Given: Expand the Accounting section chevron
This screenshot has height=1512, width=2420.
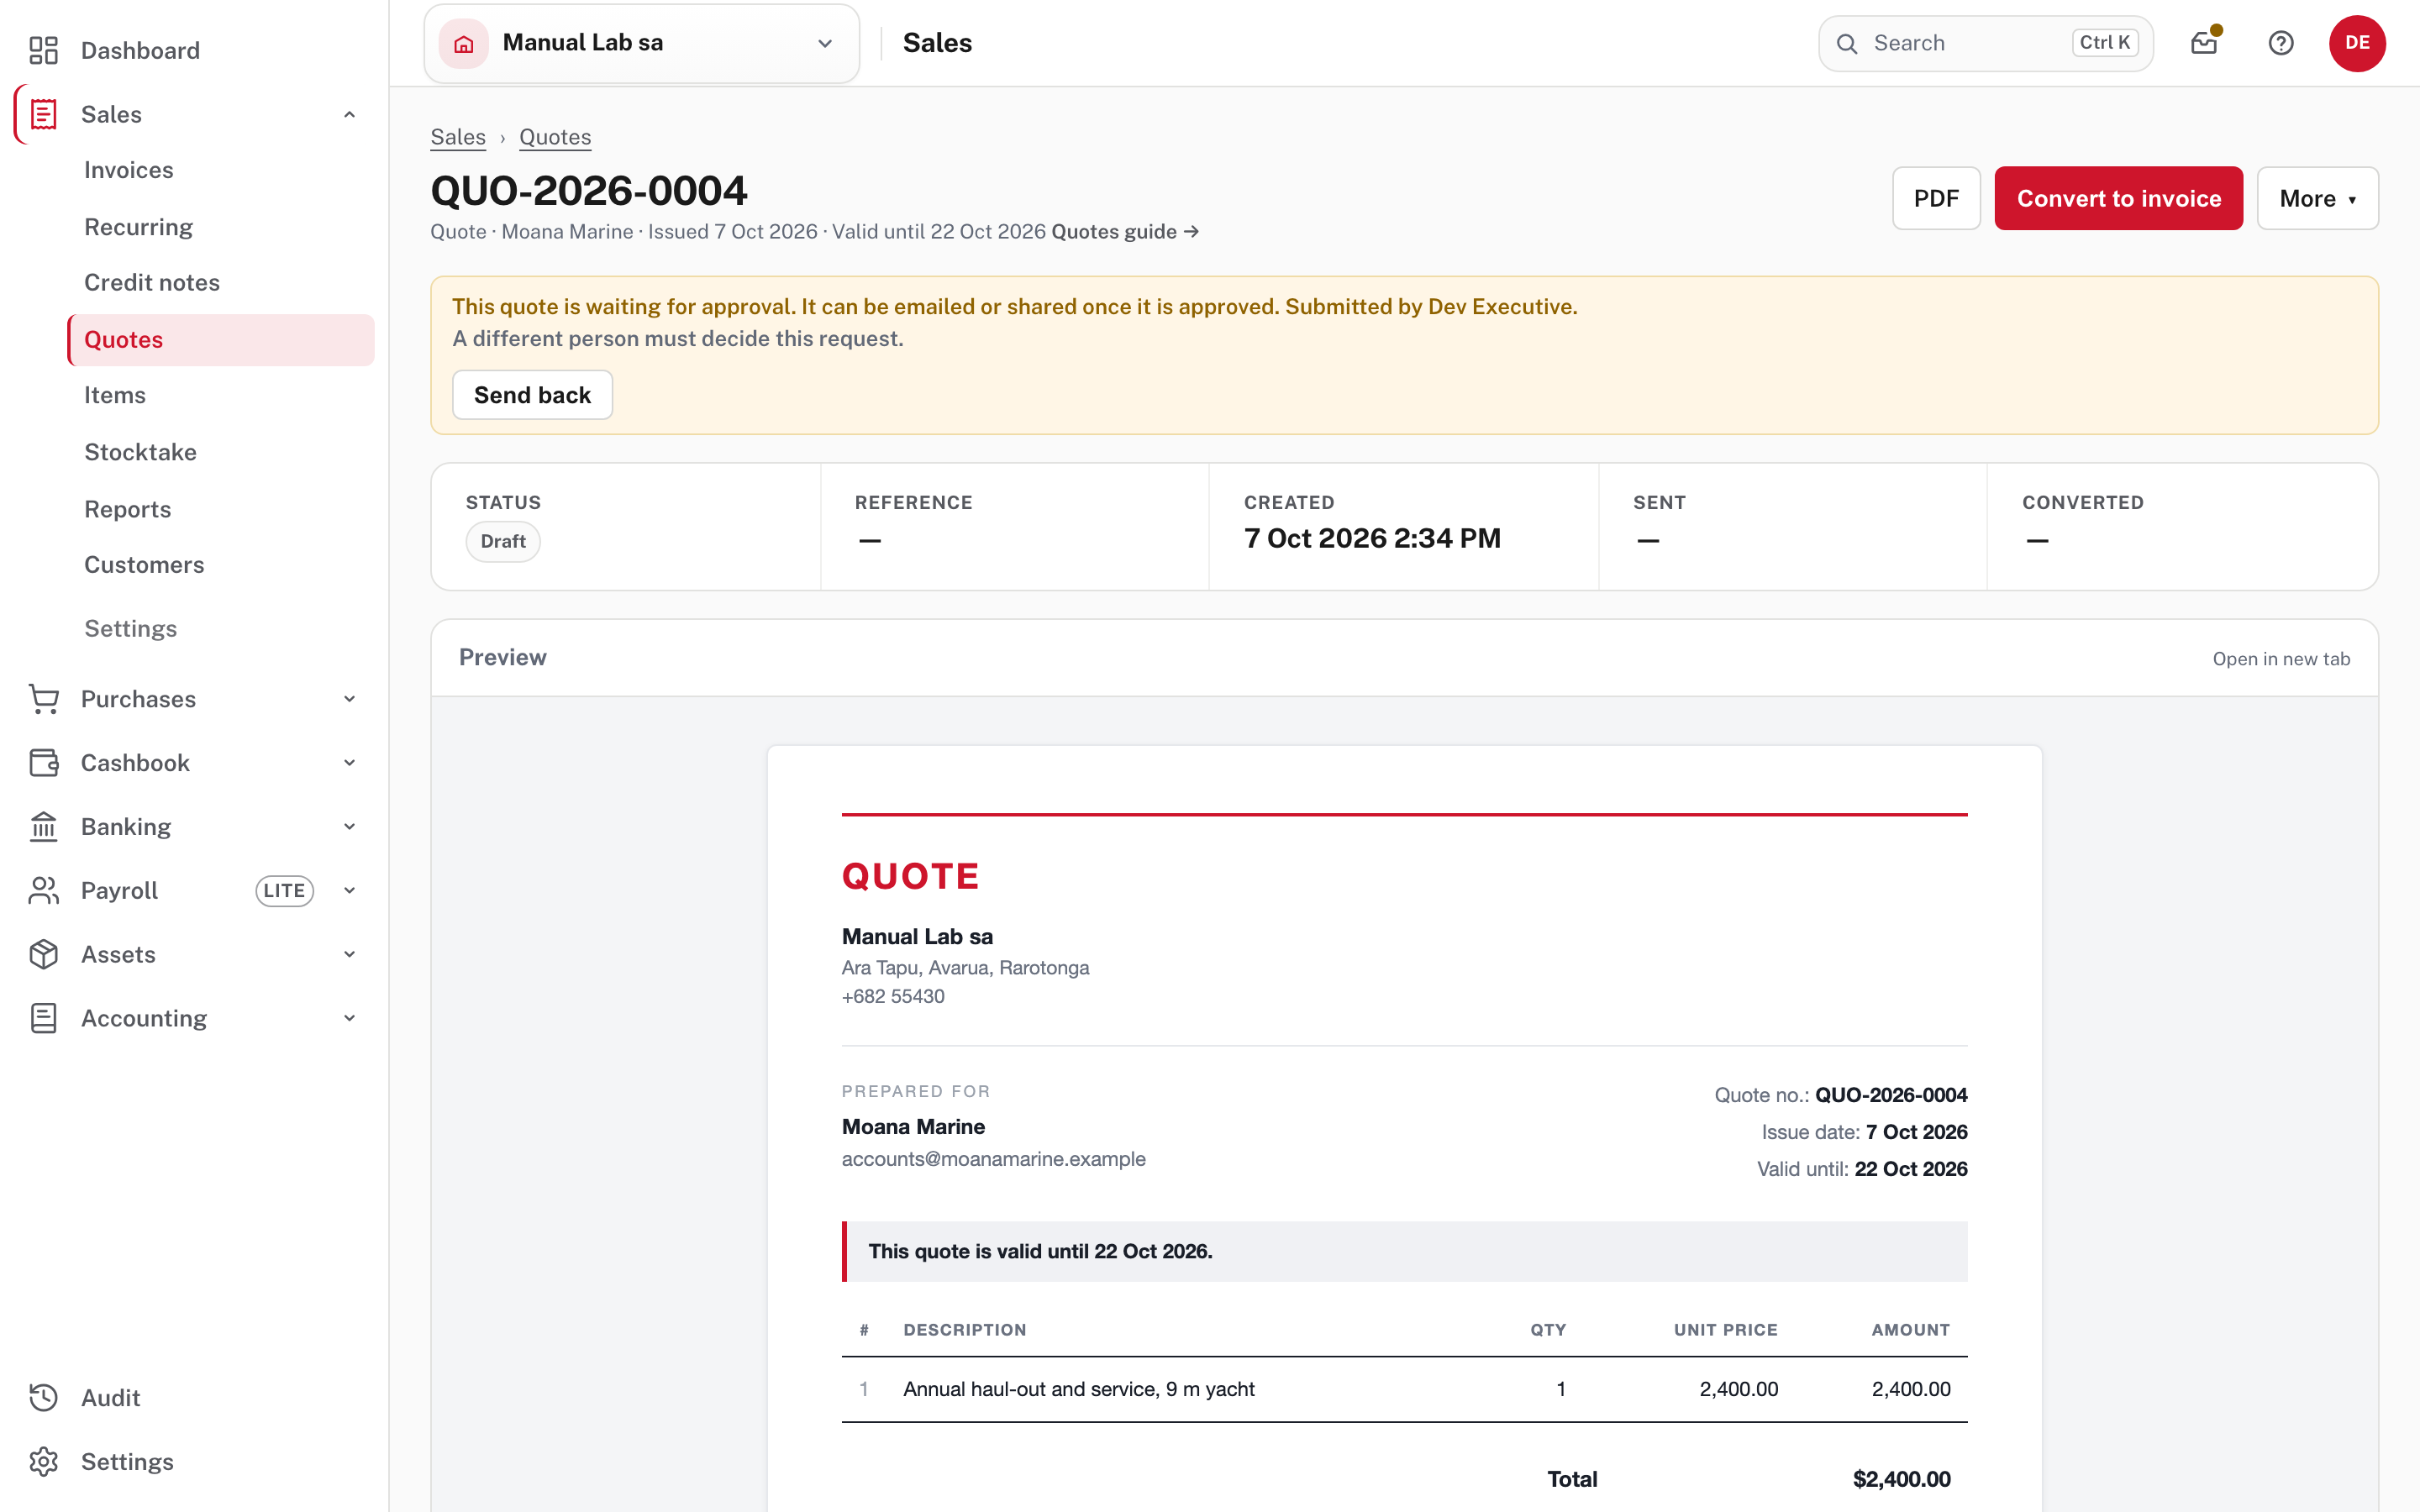Looking at the screenshot, I should pyautogui.click(x=349, y=1018).
